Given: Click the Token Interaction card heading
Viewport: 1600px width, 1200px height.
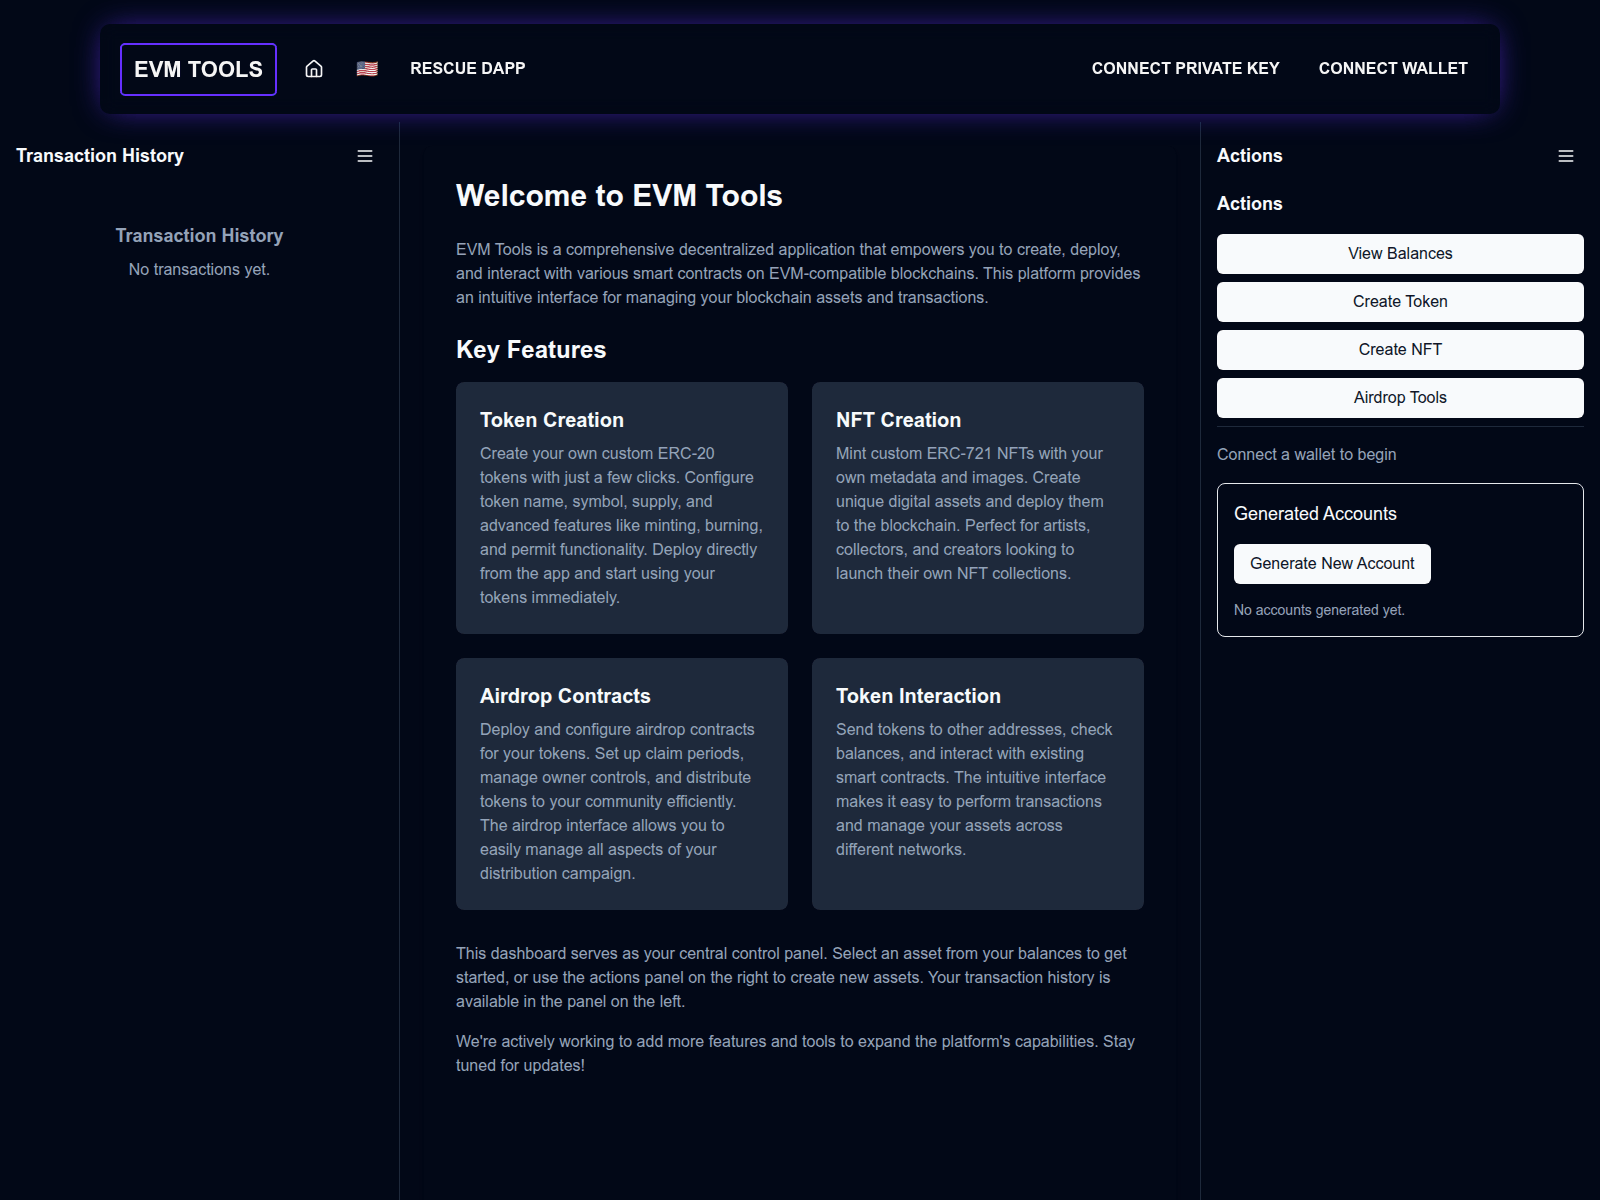Looking at the screenshot, I should 918,696.
